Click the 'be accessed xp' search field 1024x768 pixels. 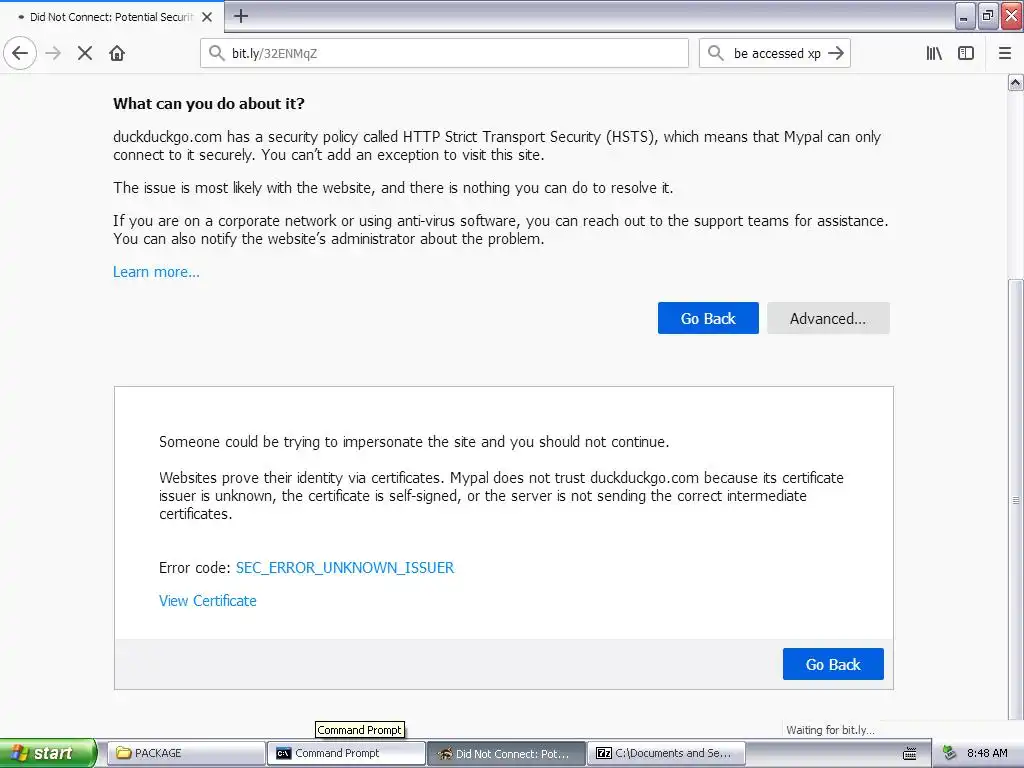click(776, 53)
